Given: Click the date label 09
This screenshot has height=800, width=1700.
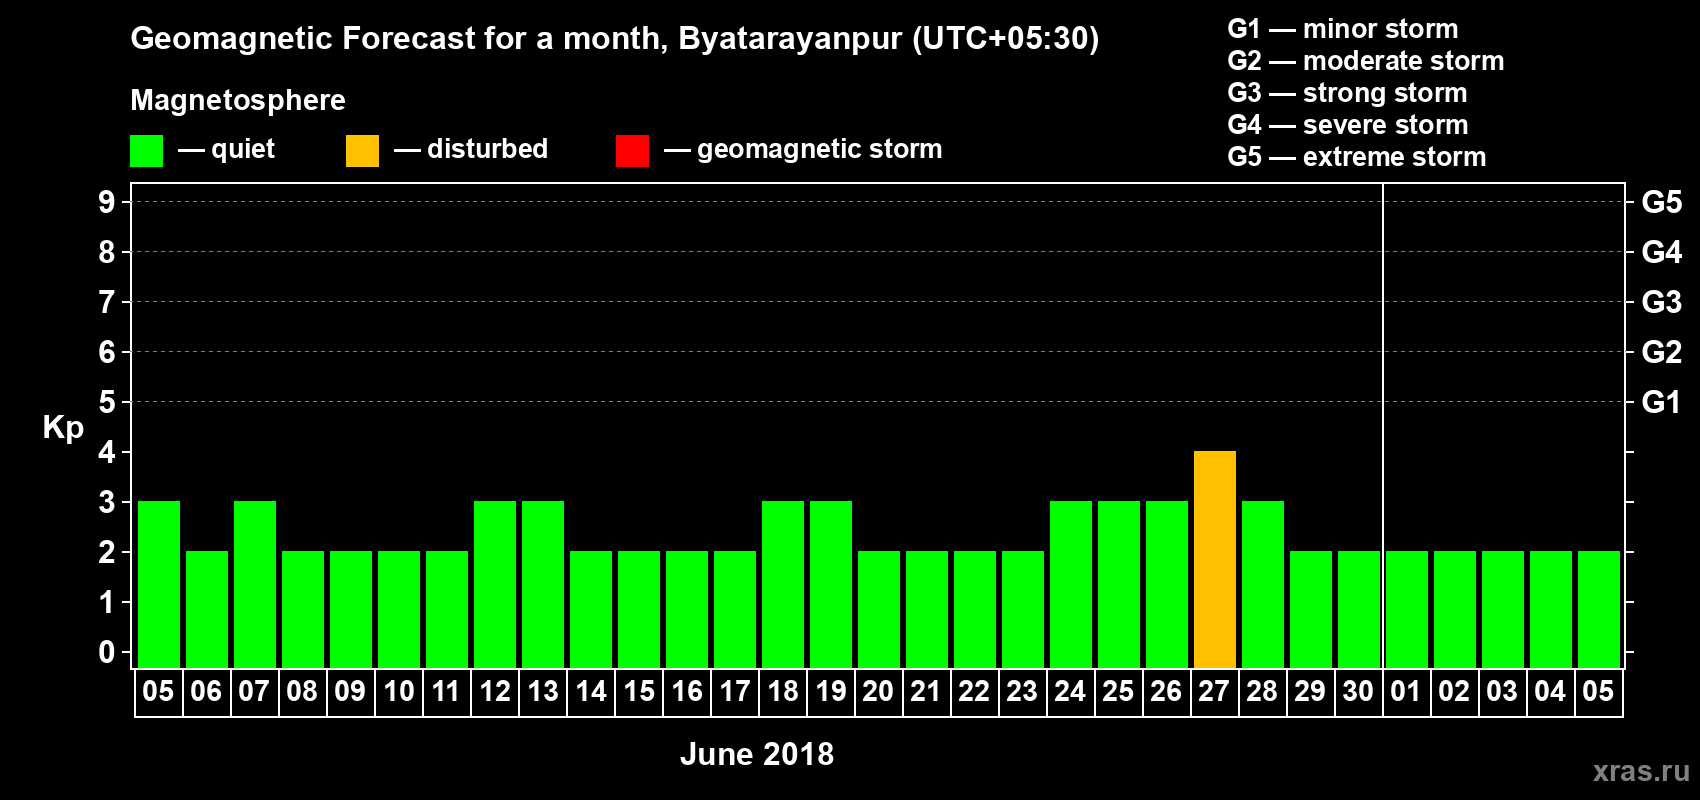Looking at the screenshot, I should (350, 692).
